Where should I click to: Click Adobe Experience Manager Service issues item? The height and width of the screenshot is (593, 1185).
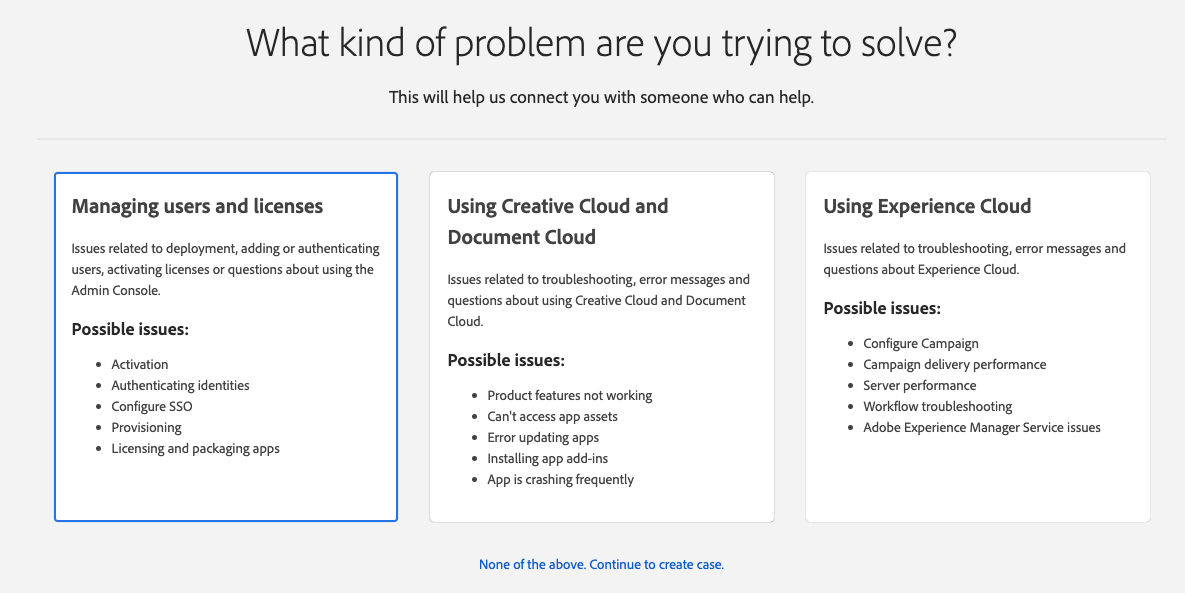click(x=981, y=428)
